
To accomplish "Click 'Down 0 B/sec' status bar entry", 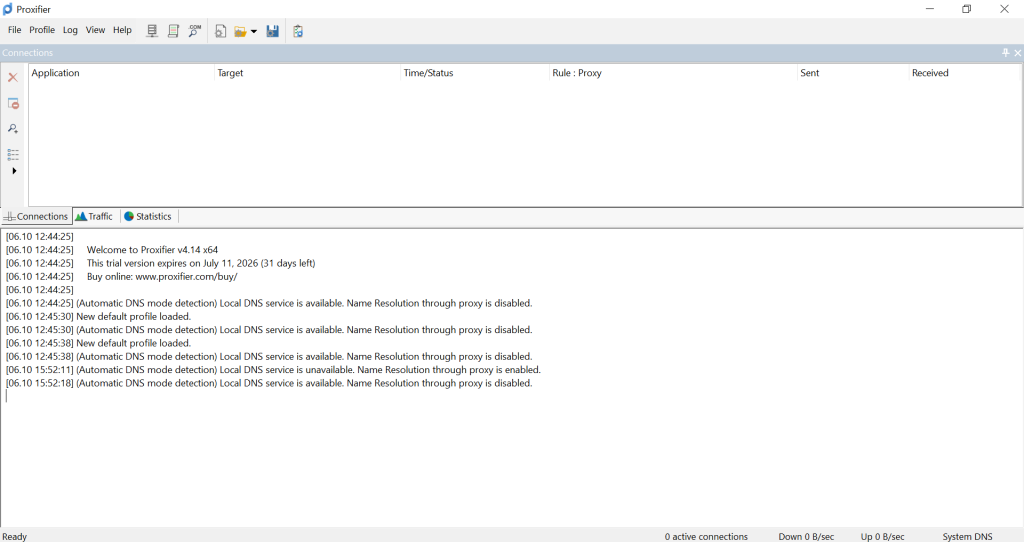I will (806, 536).
